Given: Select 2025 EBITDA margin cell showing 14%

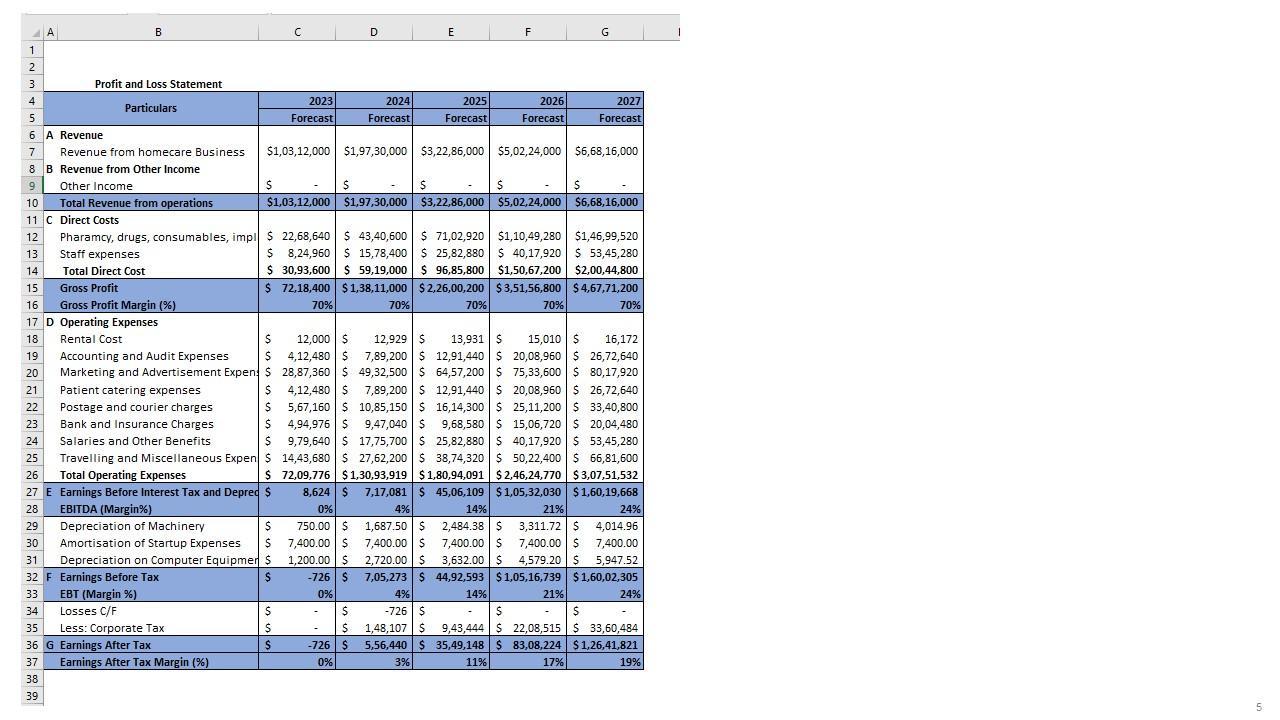Looking at the screenshot, I should (451, 509).
